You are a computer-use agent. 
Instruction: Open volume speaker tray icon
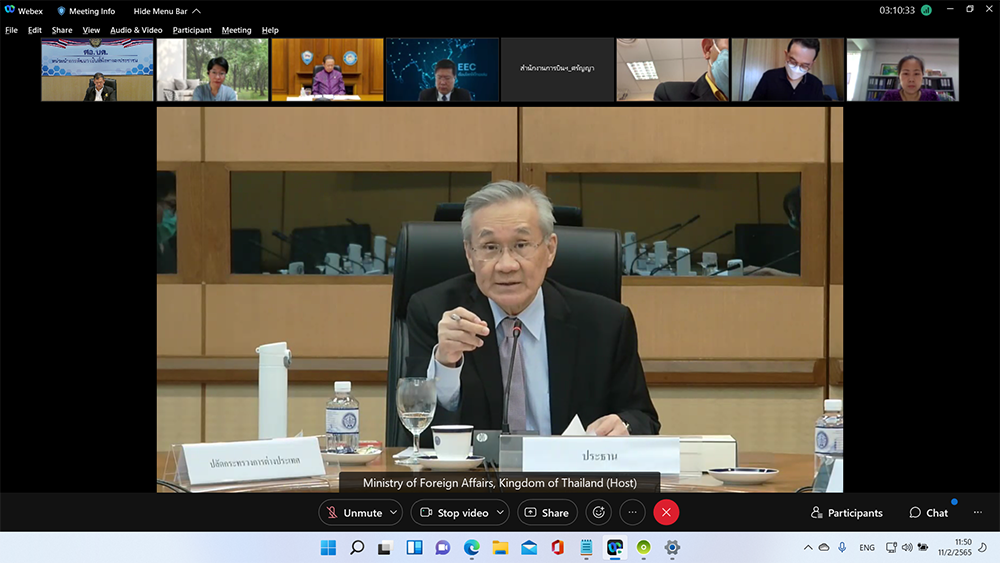pyautogui.click(x=907, y=547)
